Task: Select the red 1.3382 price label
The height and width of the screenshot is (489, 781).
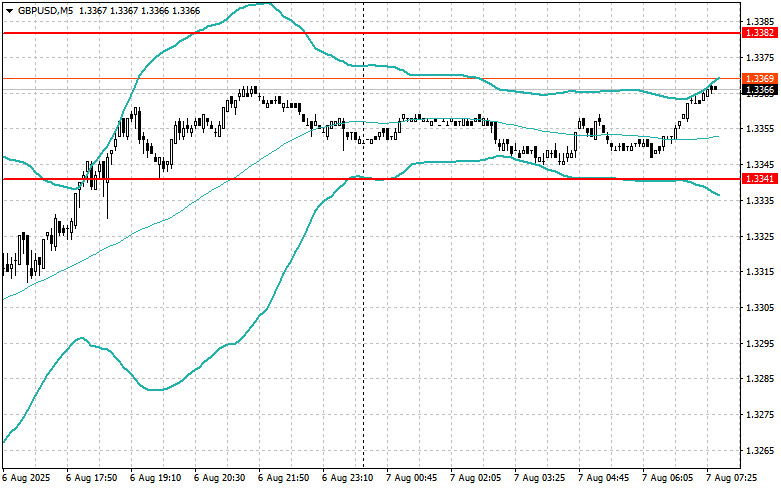Action: pyautogui.click(x=760, y=33)
